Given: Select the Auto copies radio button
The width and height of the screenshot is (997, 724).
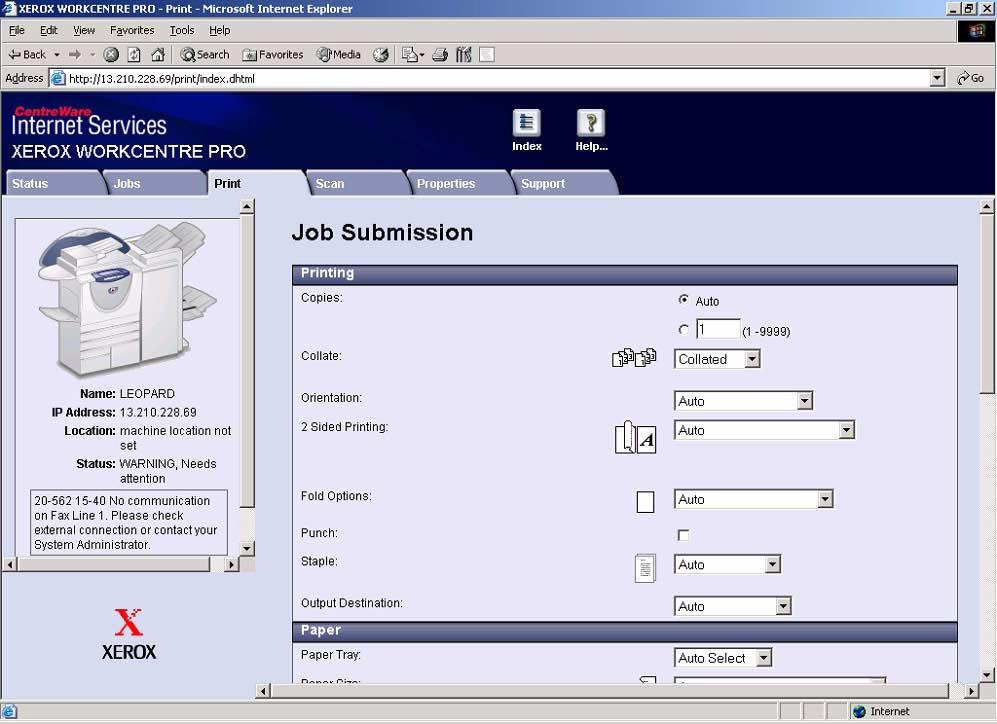Looking at the screenshot, I should point(684,299).
